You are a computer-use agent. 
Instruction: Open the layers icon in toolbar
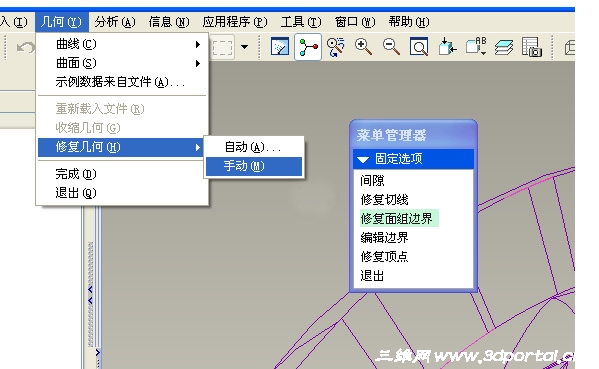coord(504,47)
